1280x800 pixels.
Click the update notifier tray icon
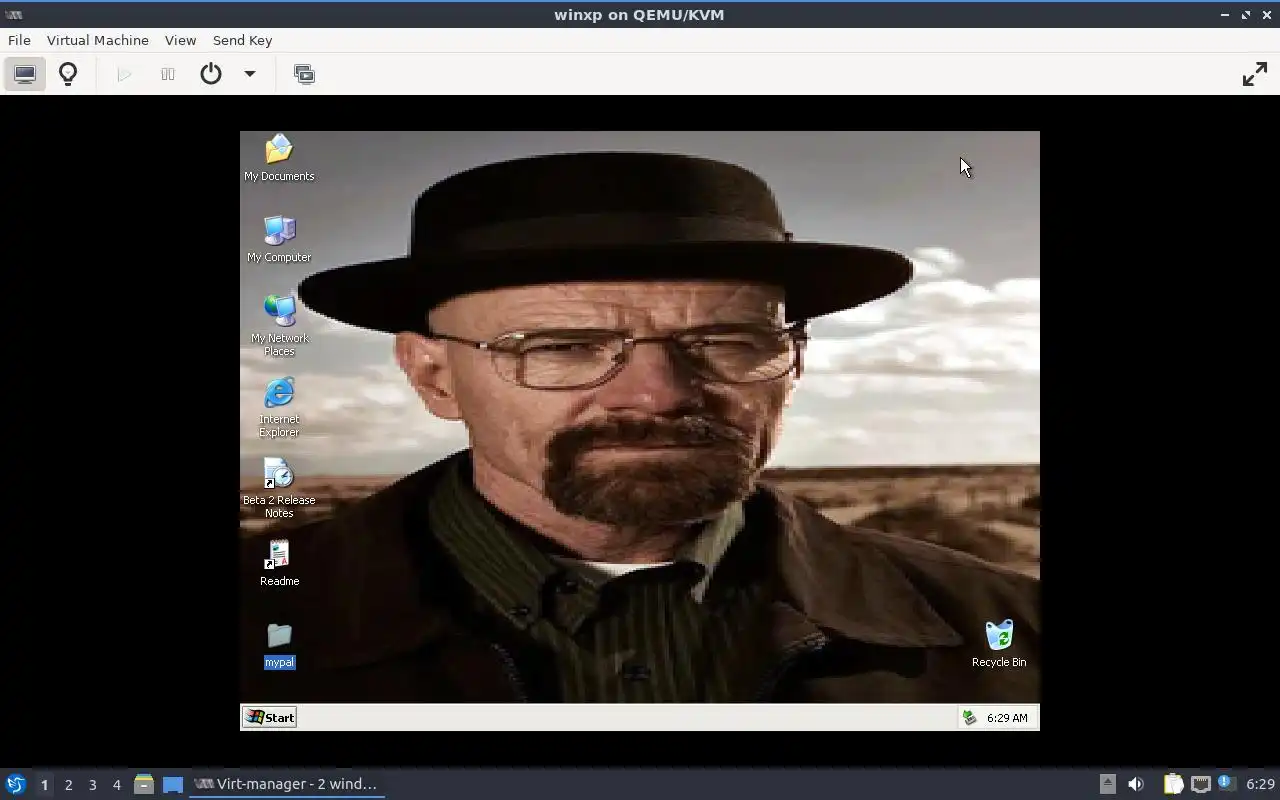tap(1227, 783)
